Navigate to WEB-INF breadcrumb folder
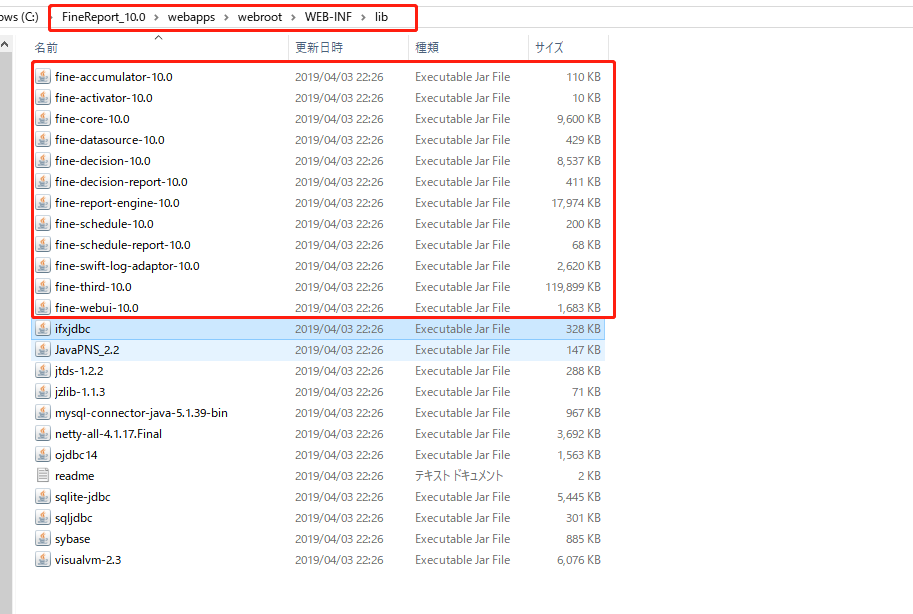 click(x=328, y=17)
